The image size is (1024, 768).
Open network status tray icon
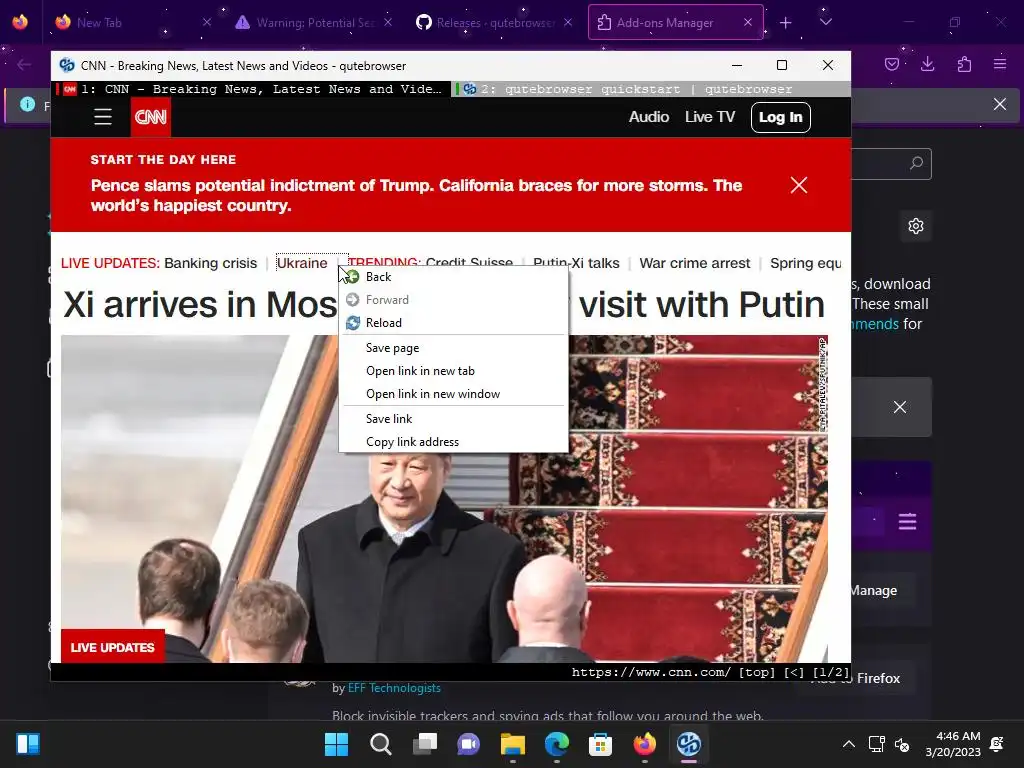click(x=876, y=744)
